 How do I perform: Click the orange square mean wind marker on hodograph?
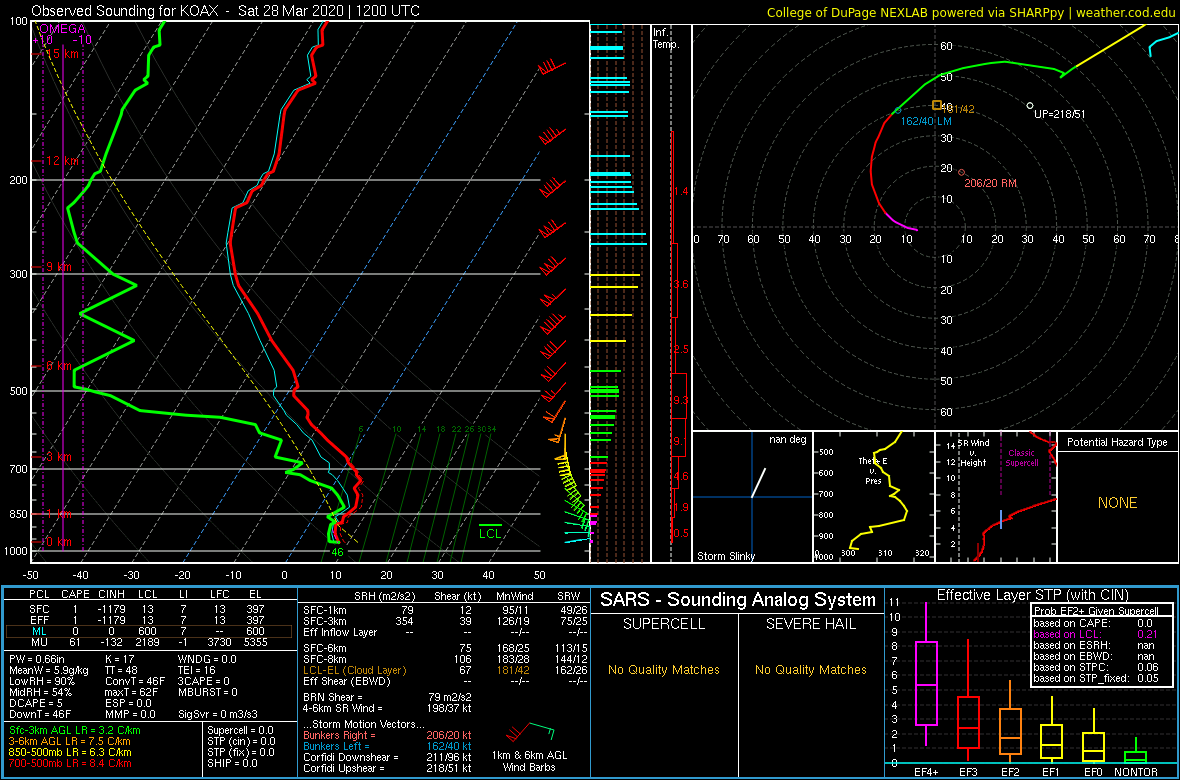pyautogui.click(x=937, y=105)
